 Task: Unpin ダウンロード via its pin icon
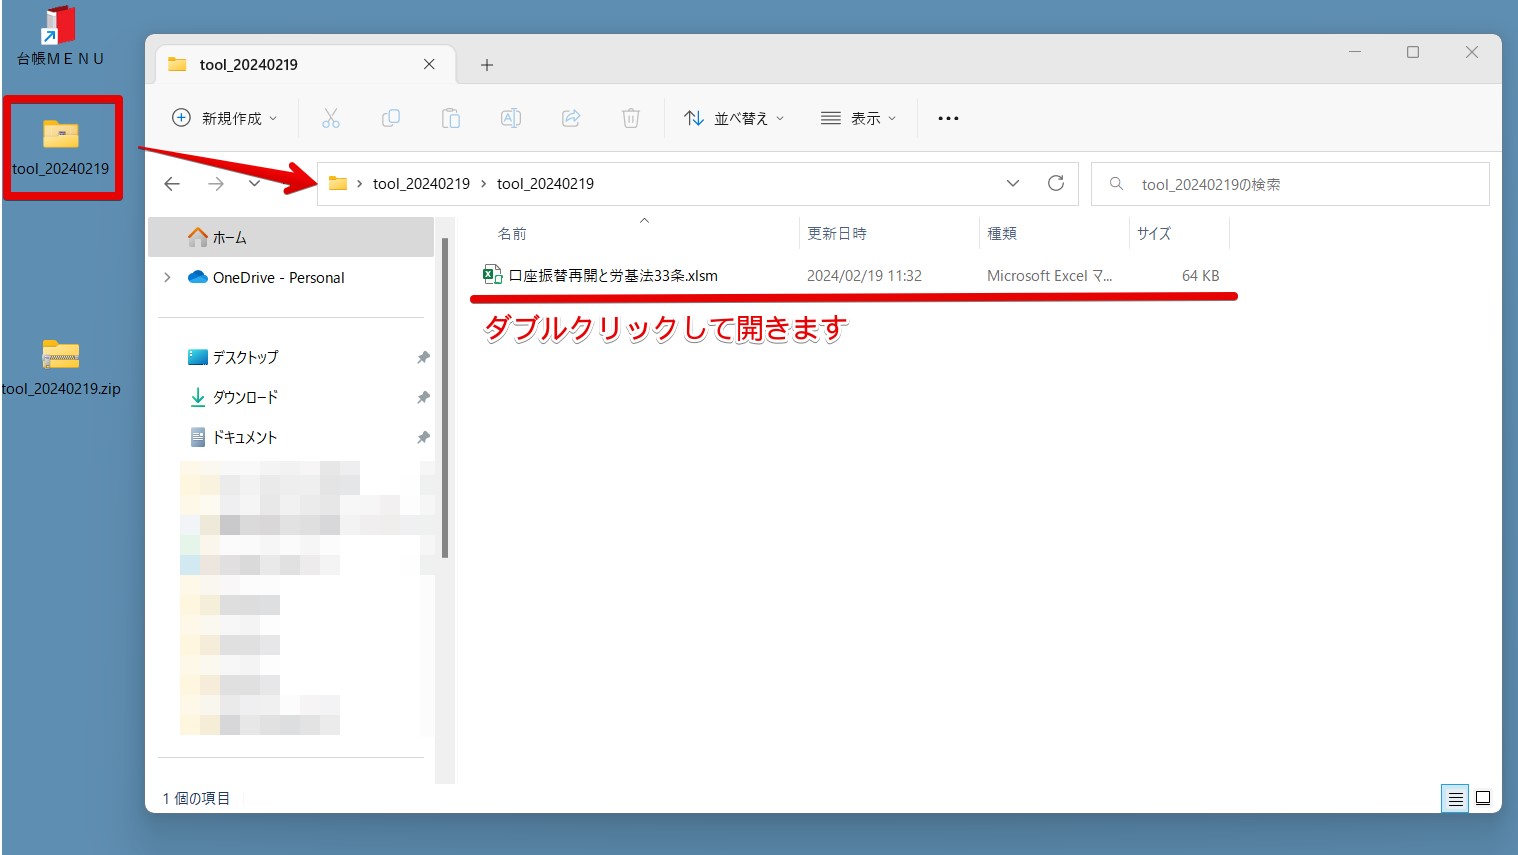point(423,397)
